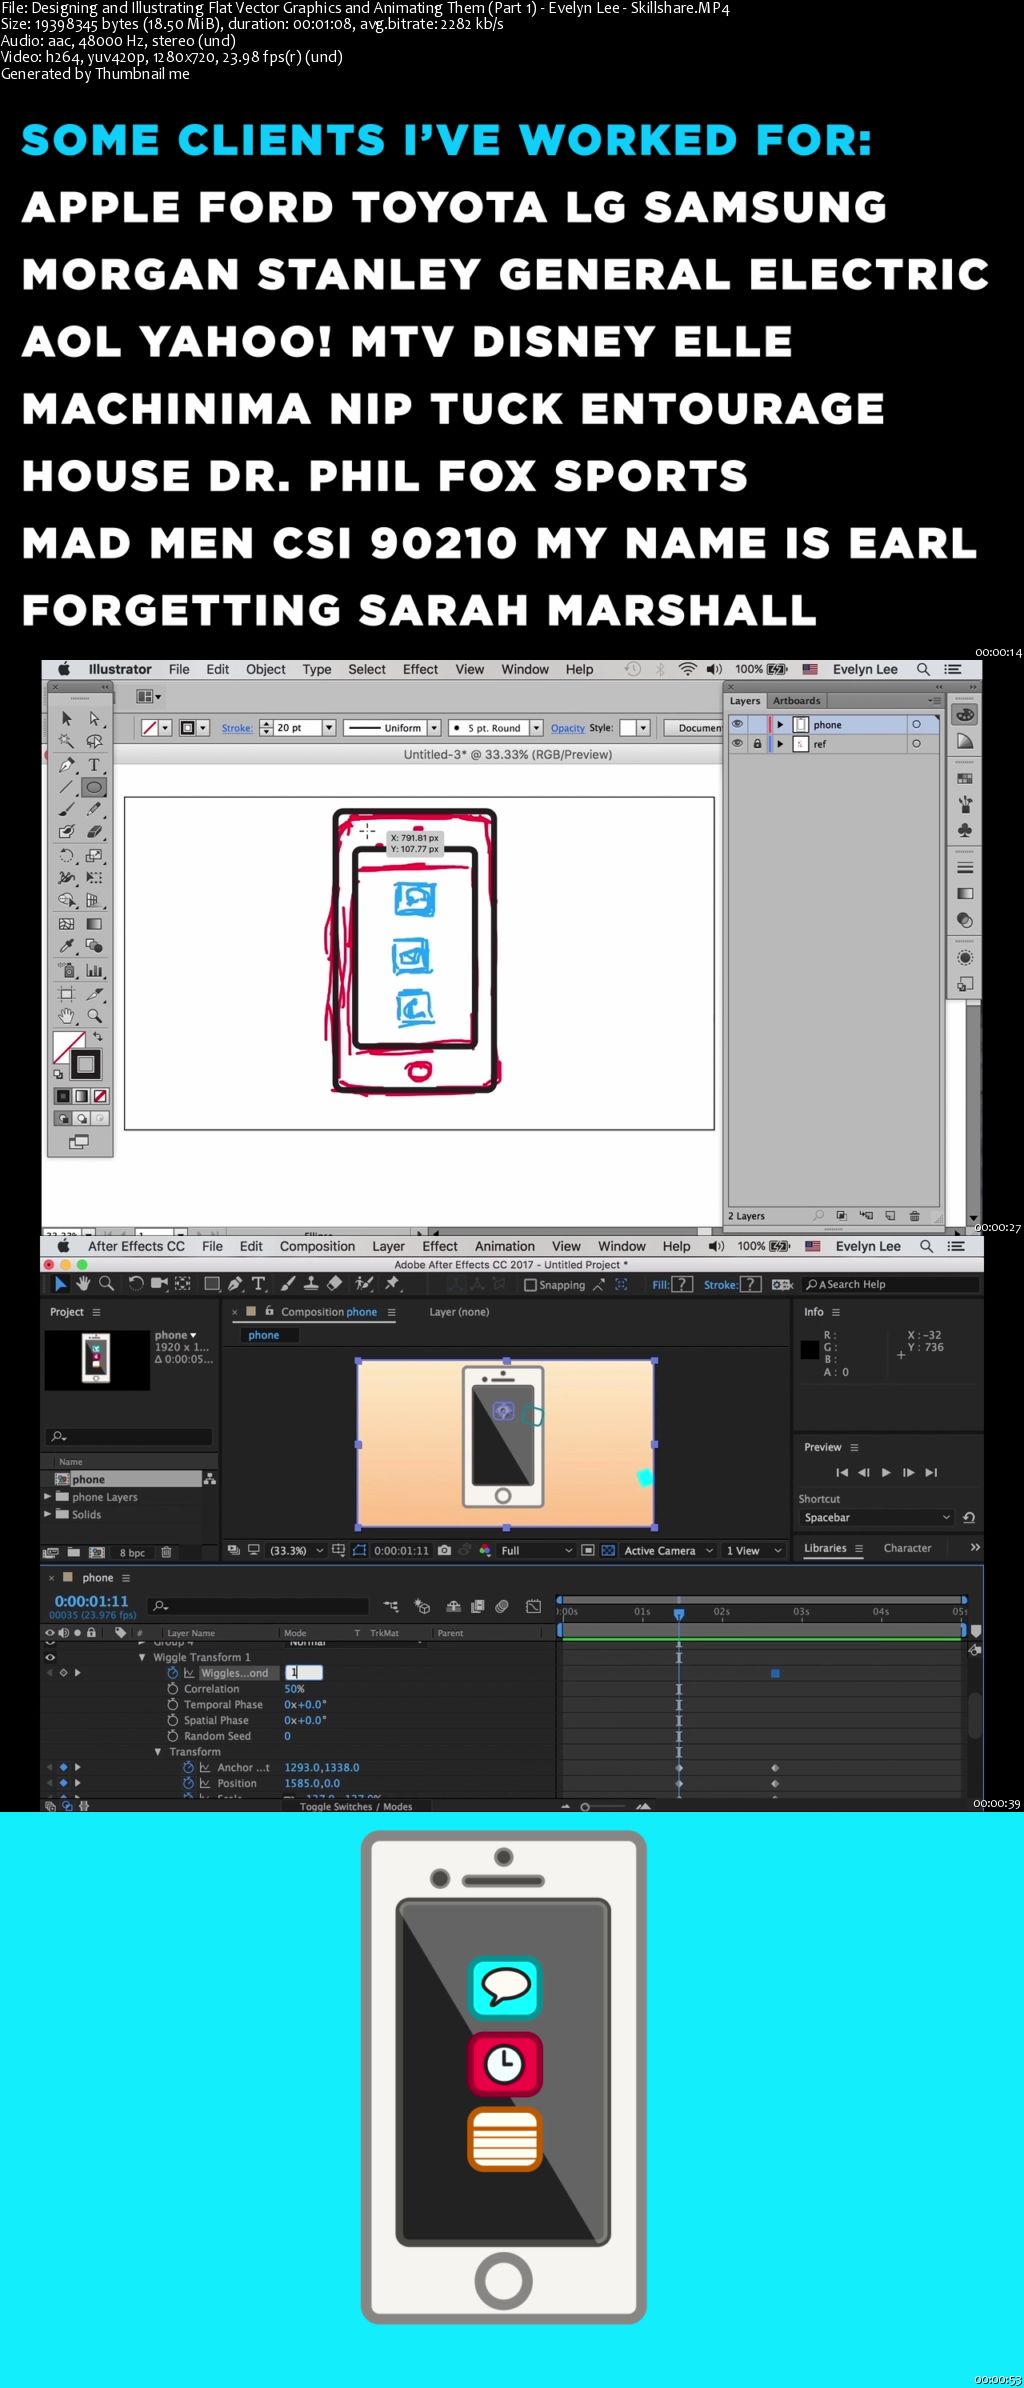Choose the Eyedropper tool in Illustrator
This screenshot has height=2388, width=1024.
pos(67,945)
